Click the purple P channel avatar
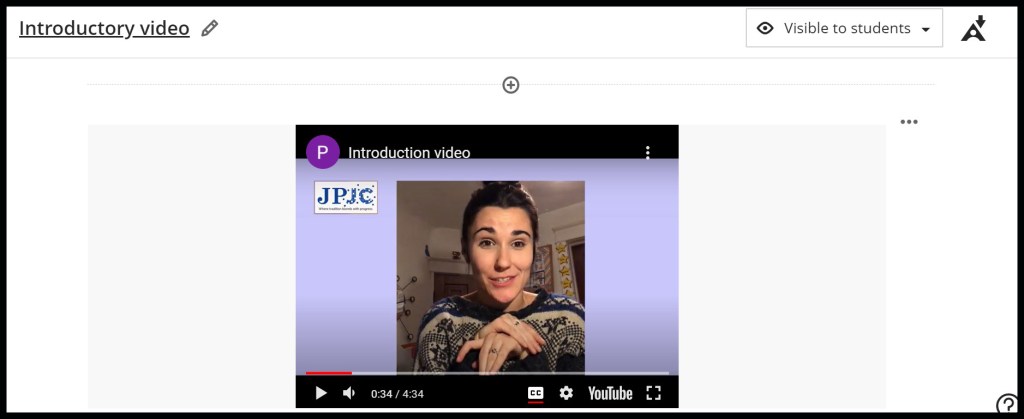 pyautogui.click(x=322, y=152)
